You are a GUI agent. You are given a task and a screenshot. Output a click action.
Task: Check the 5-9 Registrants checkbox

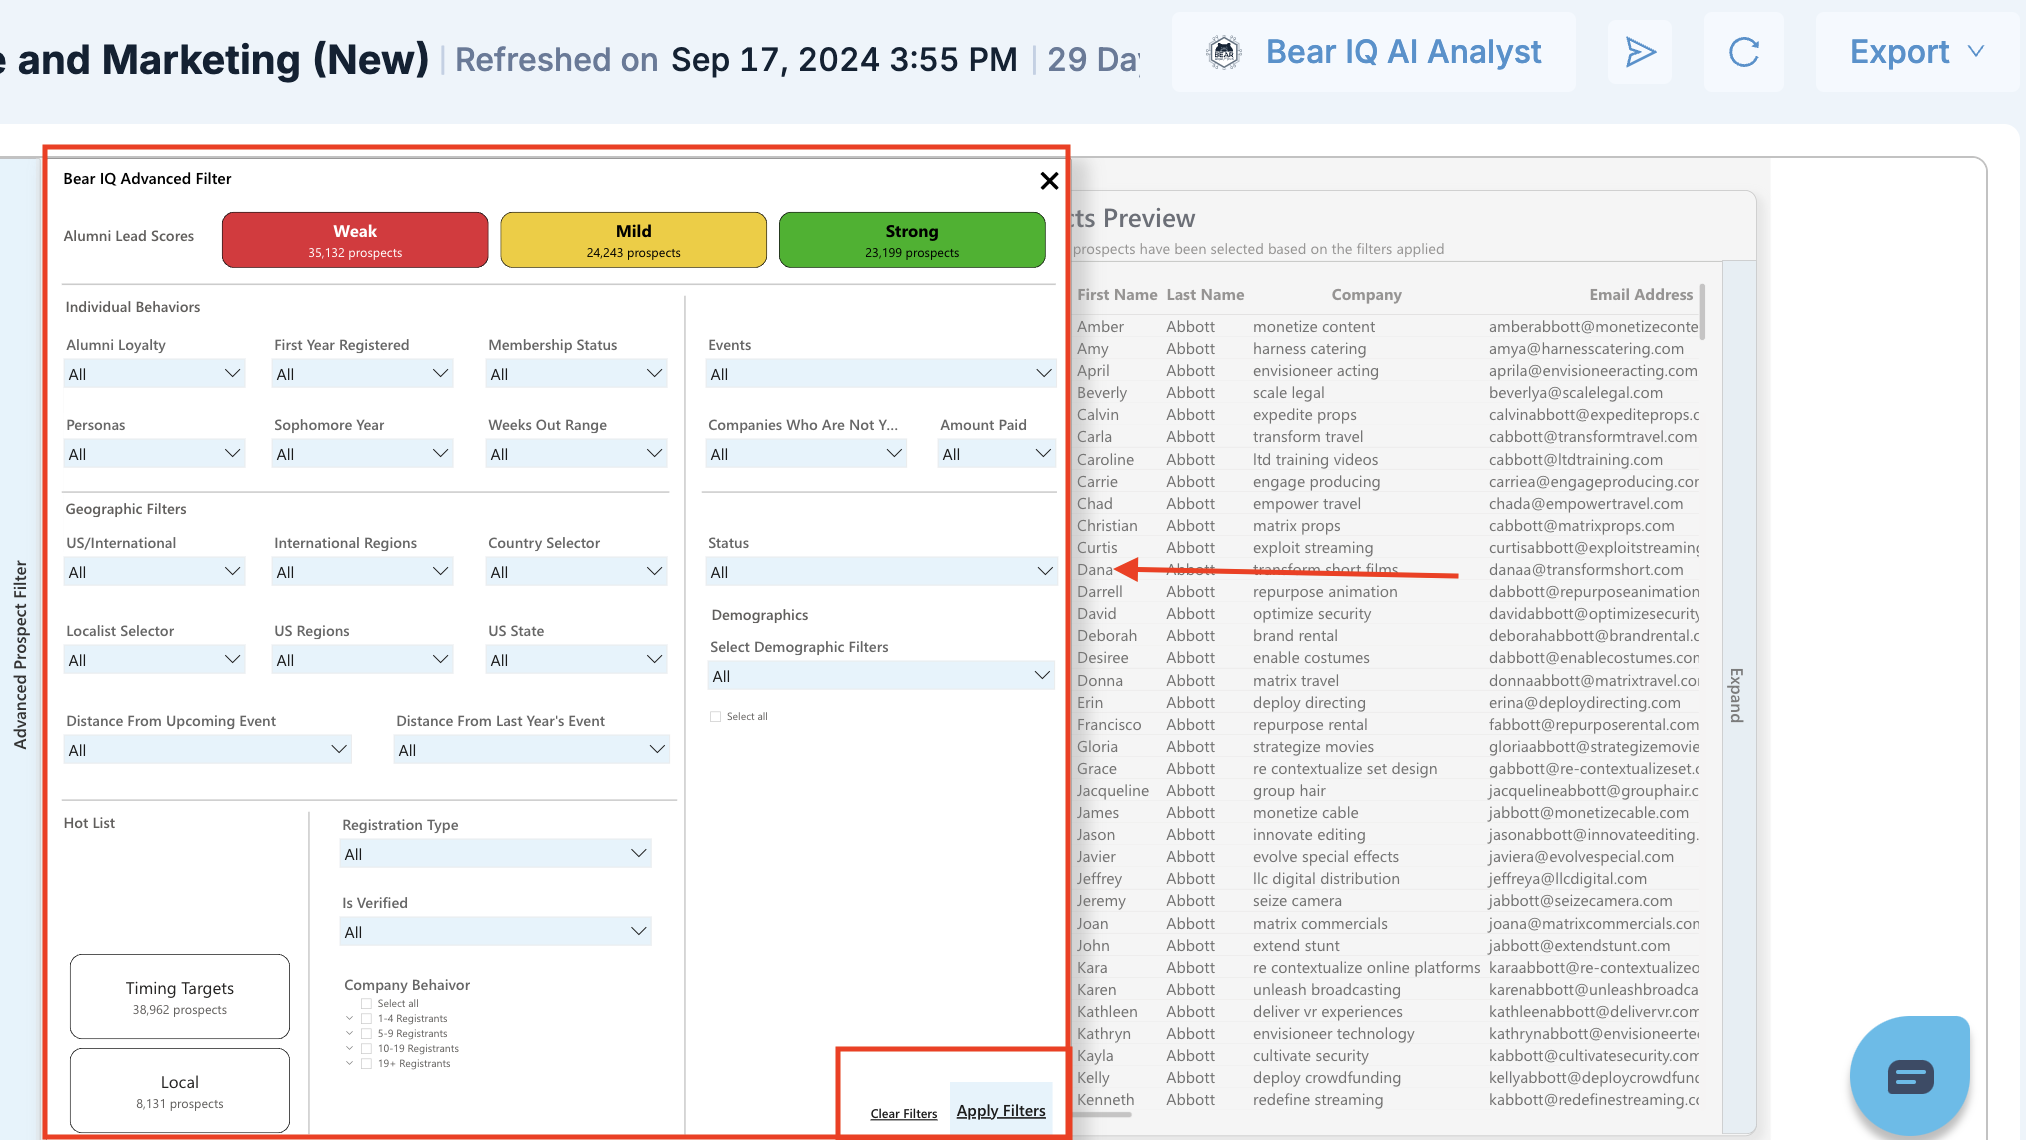click(367, 1034)
